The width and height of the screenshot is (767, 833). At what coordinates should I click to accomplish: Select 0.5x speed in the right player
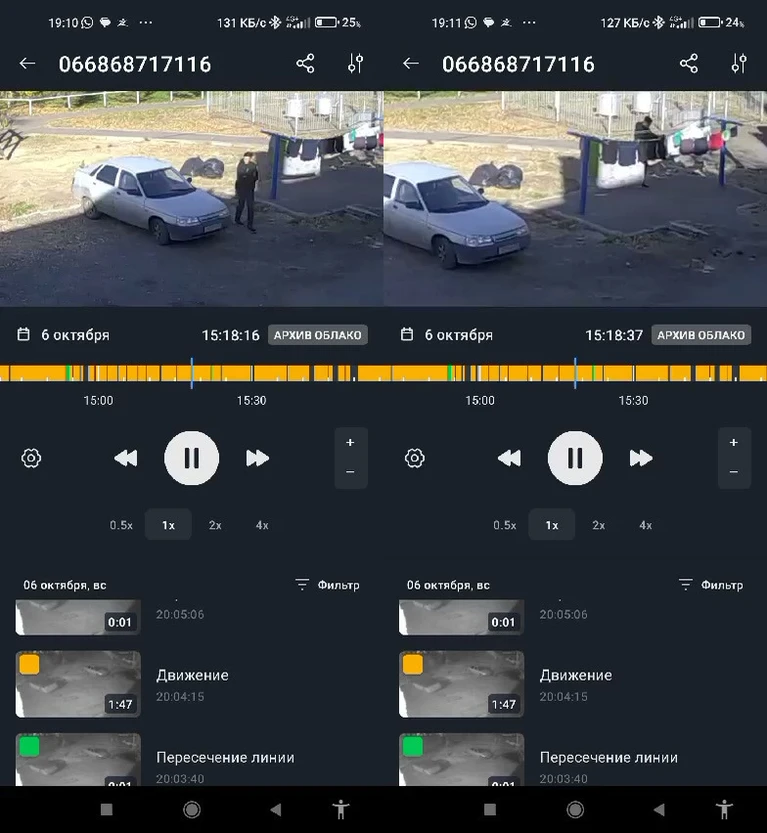click(x=505, y=525)
